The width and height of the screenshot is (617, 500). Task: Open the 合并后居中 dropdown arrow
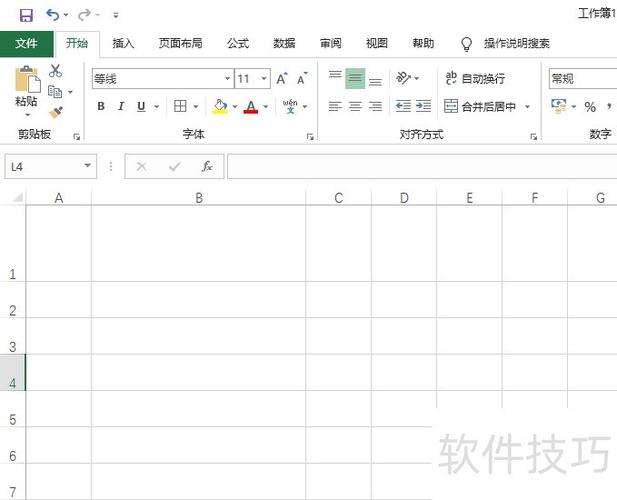527,106
